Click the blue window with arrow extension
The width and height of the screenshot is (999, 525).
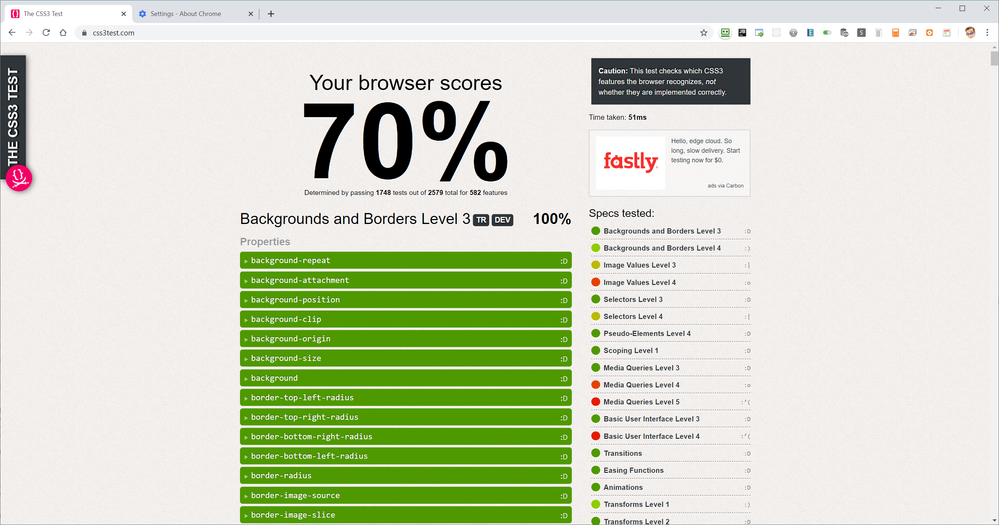coord(759,32)
